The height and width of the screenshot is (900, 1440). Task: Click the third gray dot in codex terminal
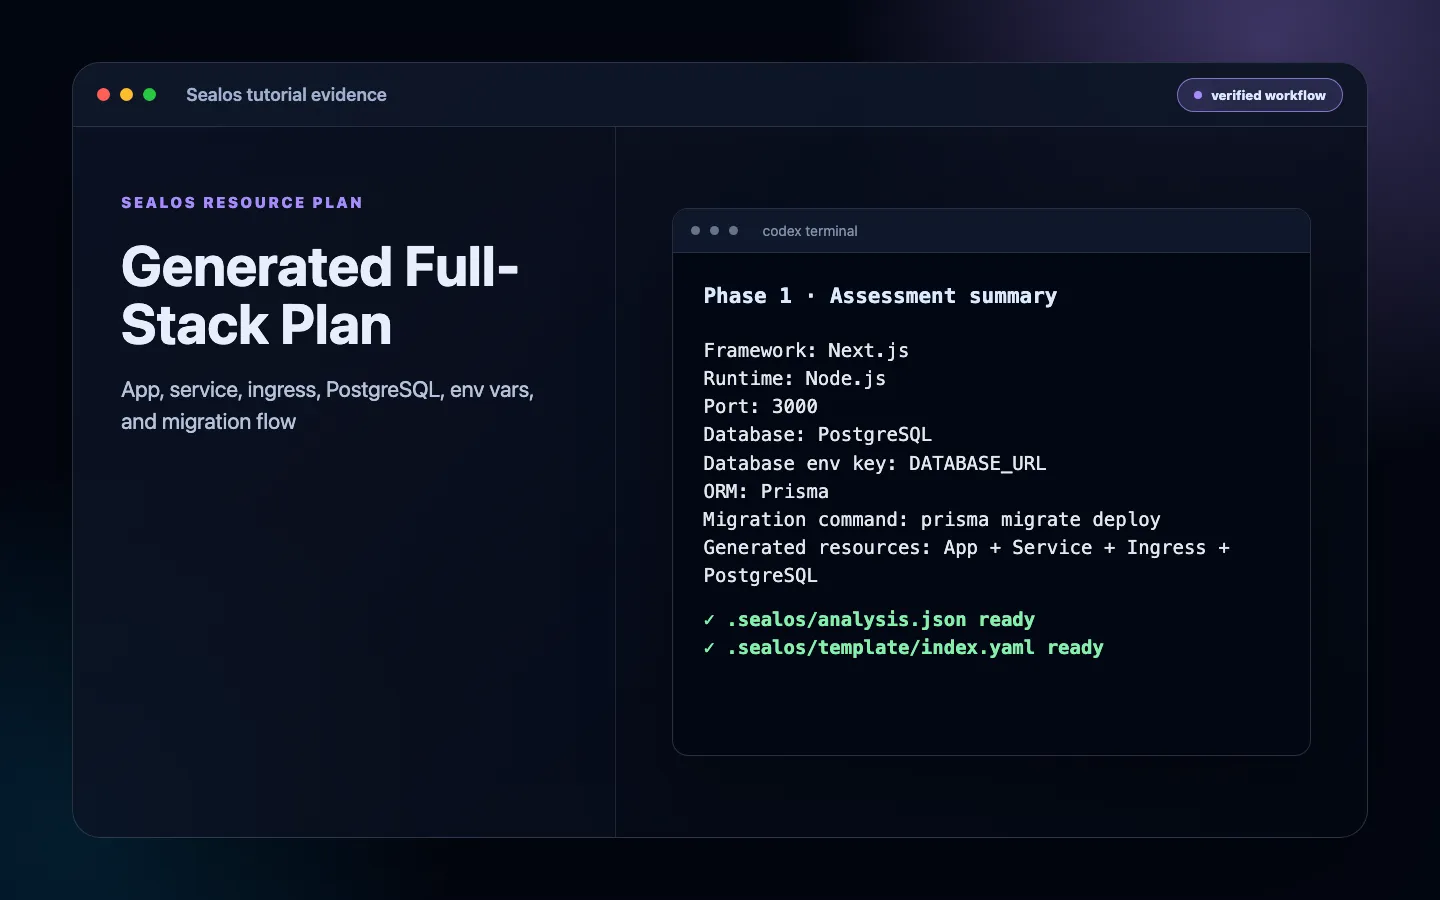(x=733, y=231)
